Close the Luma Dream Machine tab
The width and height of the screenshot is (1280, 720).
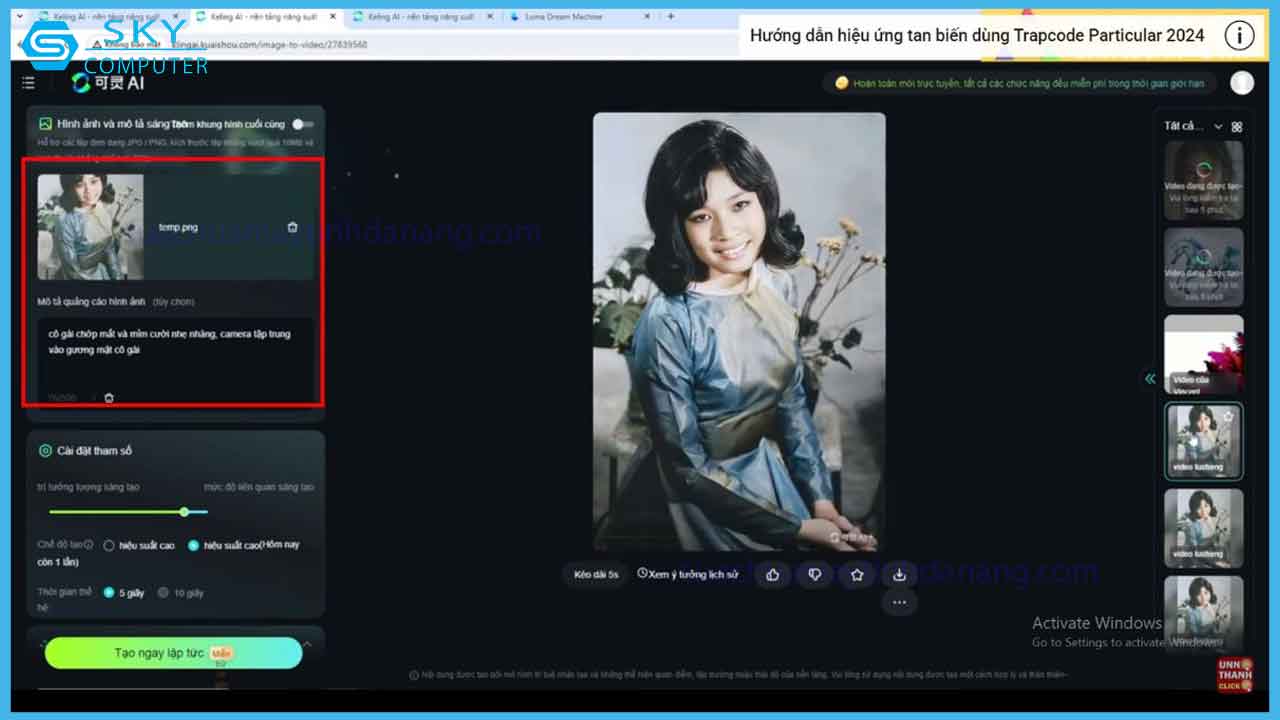(x=647, y=16)
